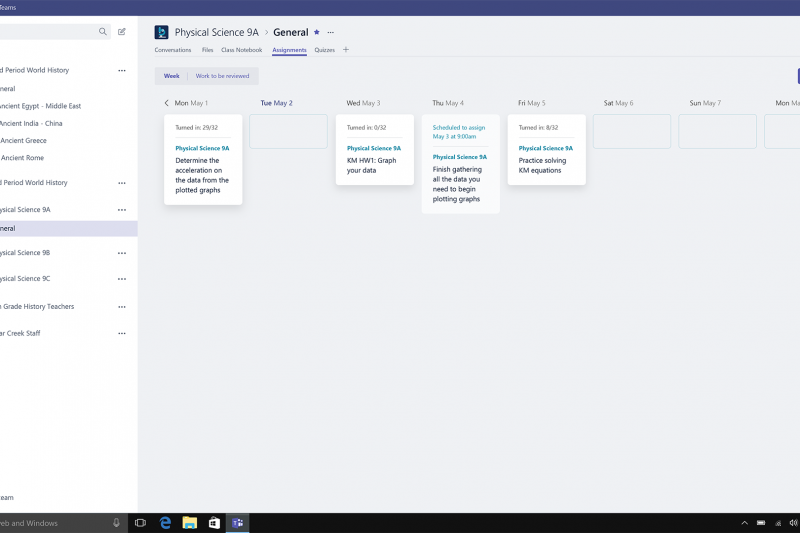Select Creek Staff team in sidebar
This screenshot has width=800, height=533.
(20, 334)
